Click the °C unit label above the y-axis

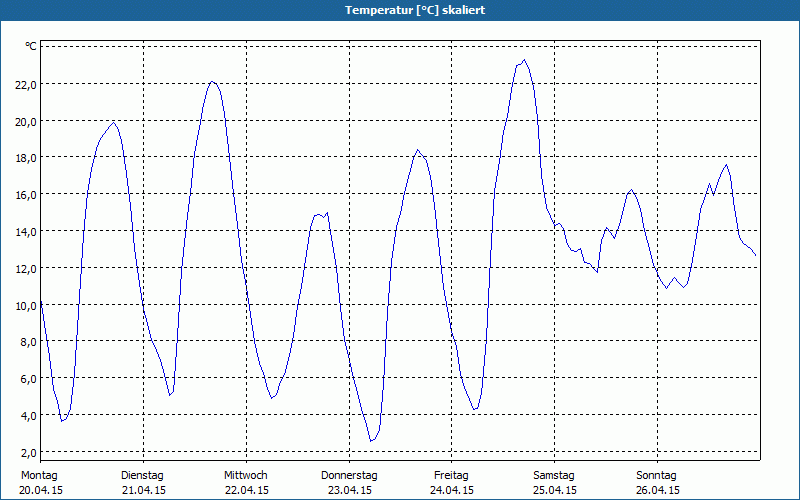pos(31,46)
